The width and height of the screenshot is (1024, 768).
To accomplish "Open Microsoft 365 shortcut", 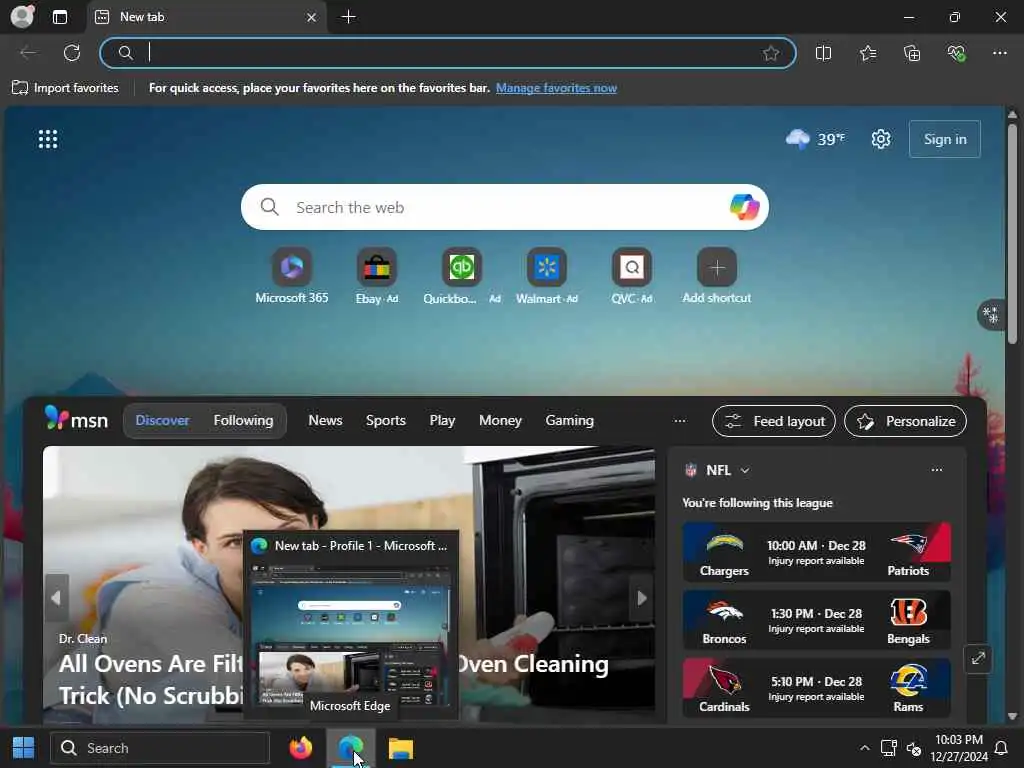I will [291, 276].
